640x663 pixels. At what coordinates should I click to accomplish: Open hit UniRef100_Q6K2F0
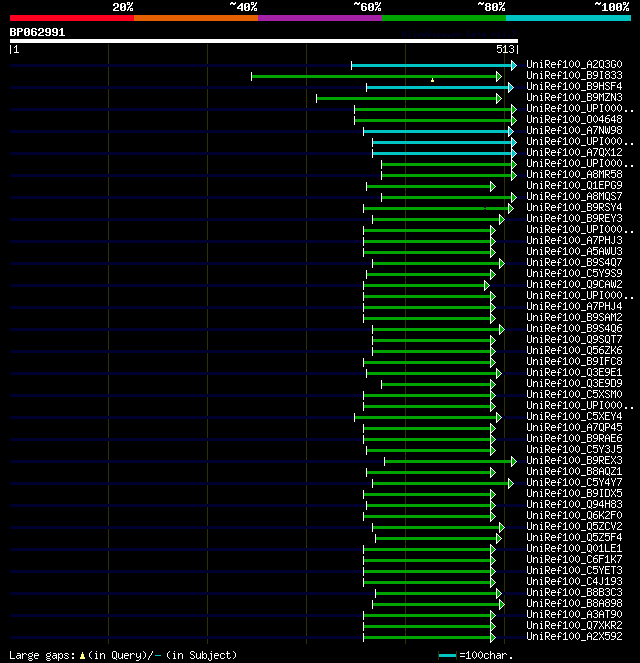click(574, 515)
